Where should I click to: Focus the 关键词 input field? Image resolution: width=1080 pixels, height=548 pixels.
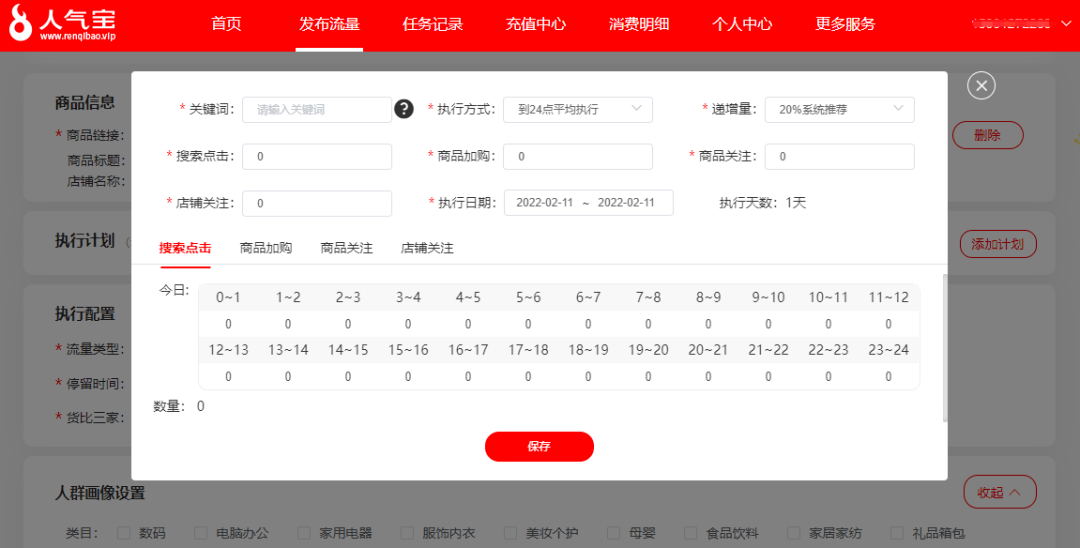pyautogui.click(x=316, y=109)
